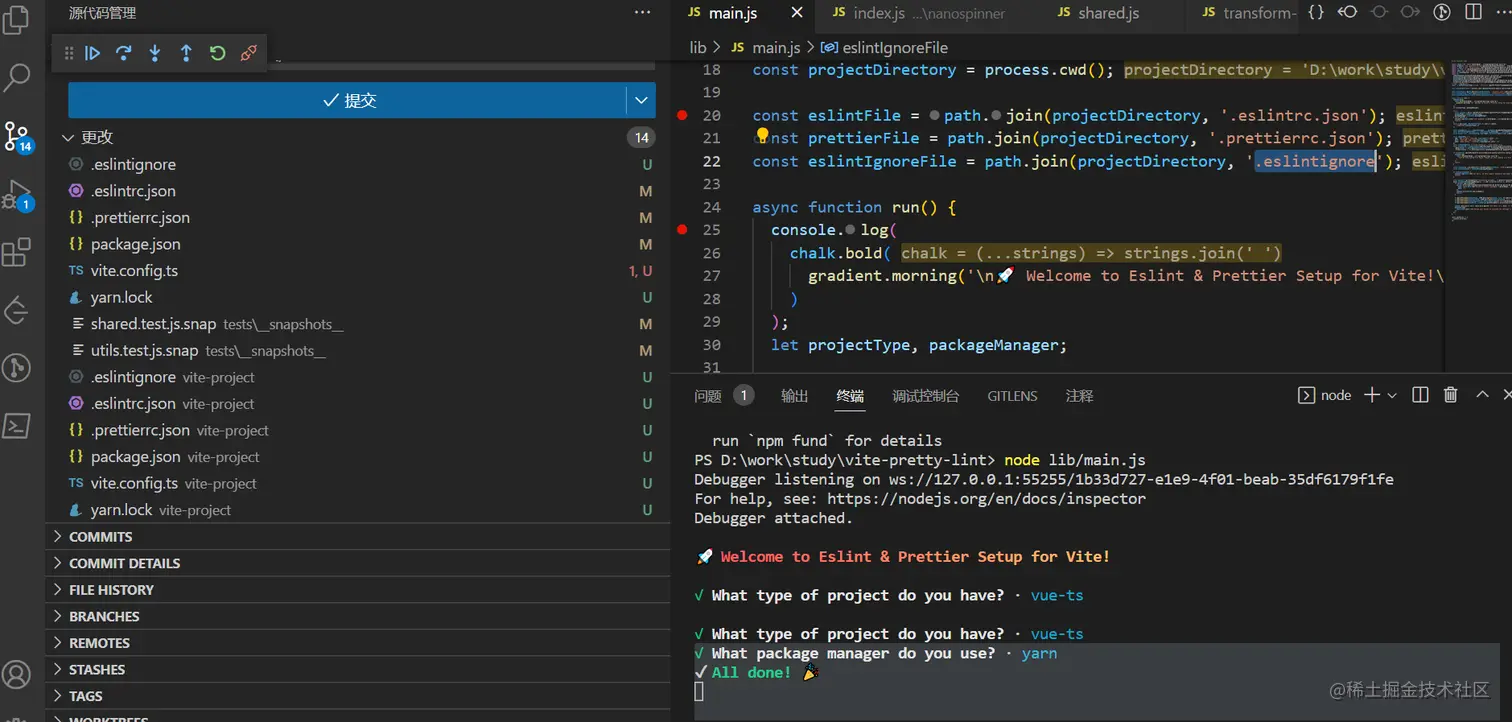The image size is (1512, 722).
Task: Open the Extensions view in activity bar
Action: click(x=17, y=252)
